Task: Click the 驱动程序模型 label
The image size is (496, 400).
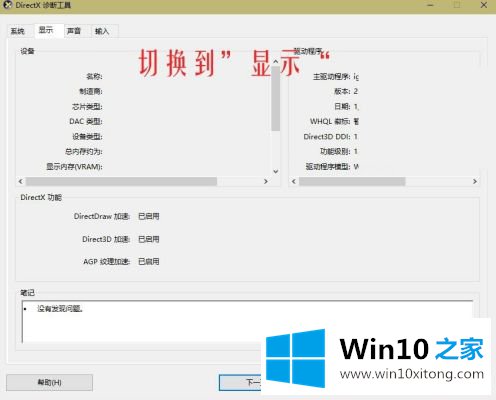Action: [328, 167]
